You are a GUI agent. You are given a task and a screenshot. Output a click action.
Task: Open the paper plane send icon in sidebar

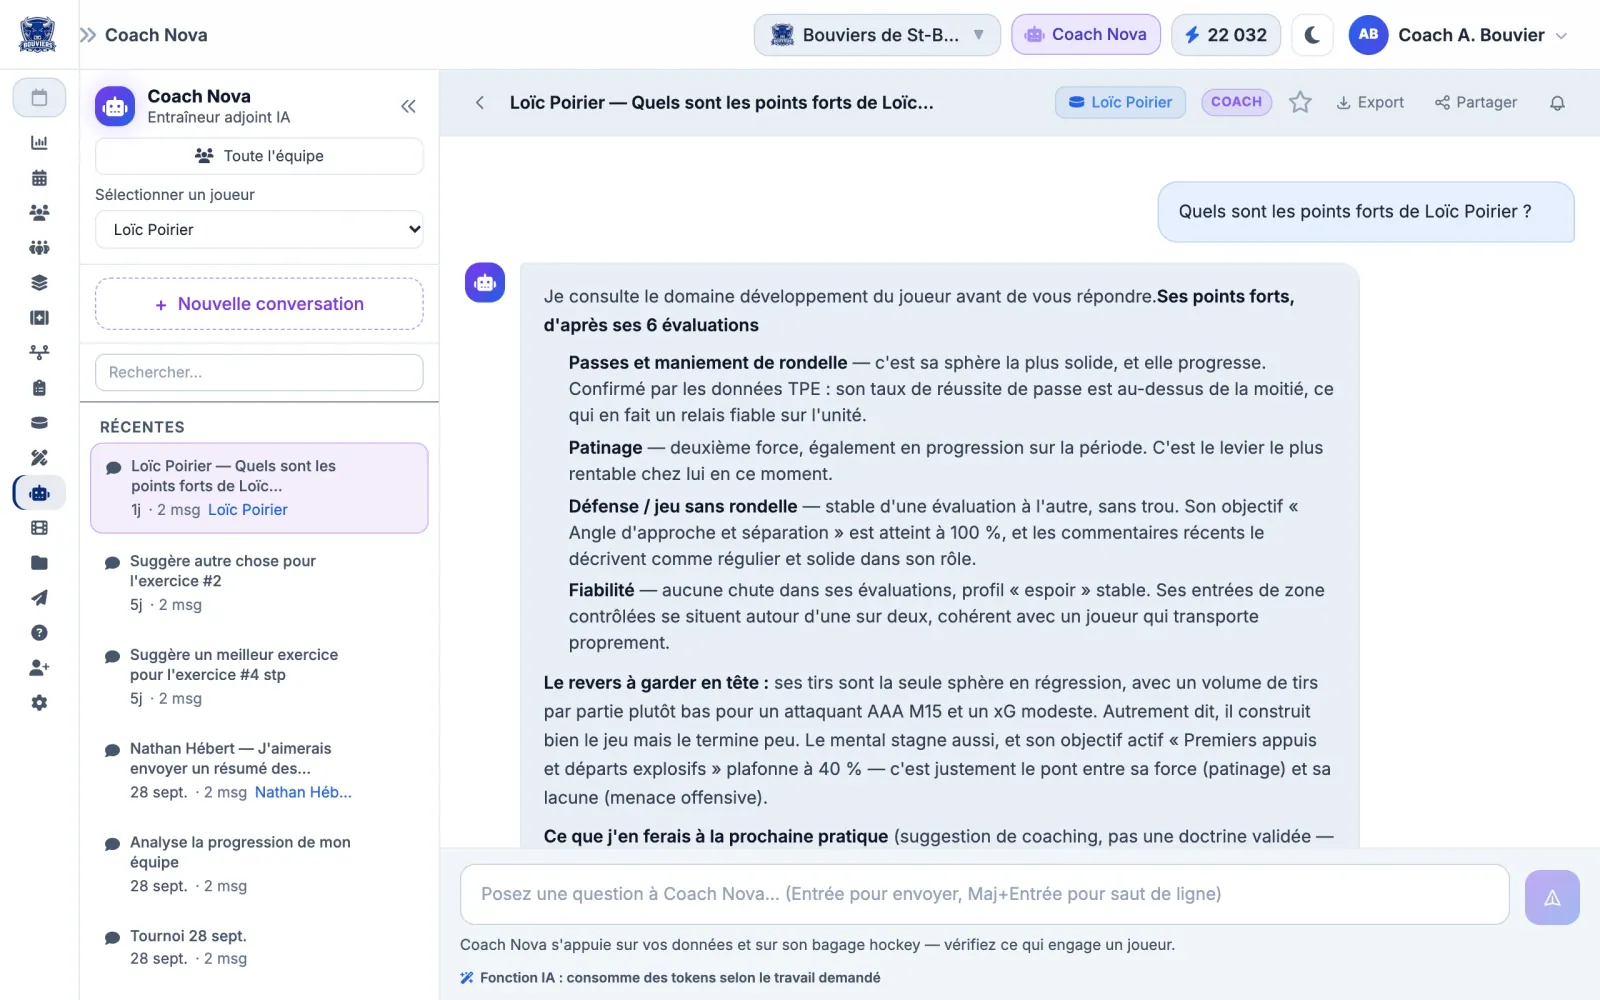pos(39,598)
